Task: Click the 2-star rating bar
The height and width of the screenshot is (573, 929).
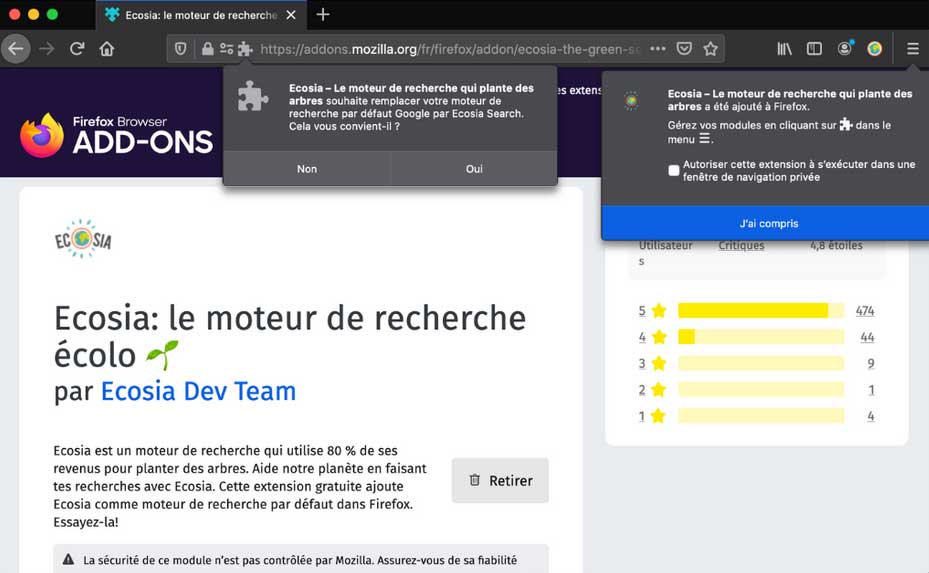Action: pos(761,390)
